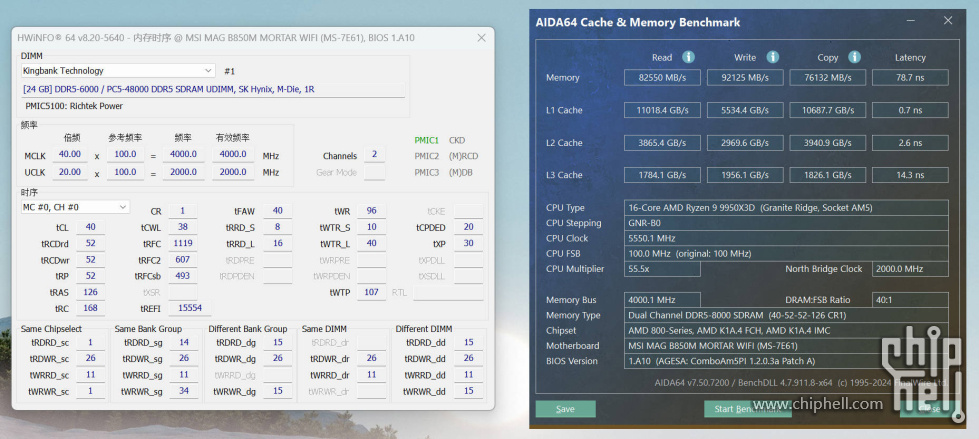Close the AIDA64 benchmark window
979x439 pixels.
(x=948, y=21)
